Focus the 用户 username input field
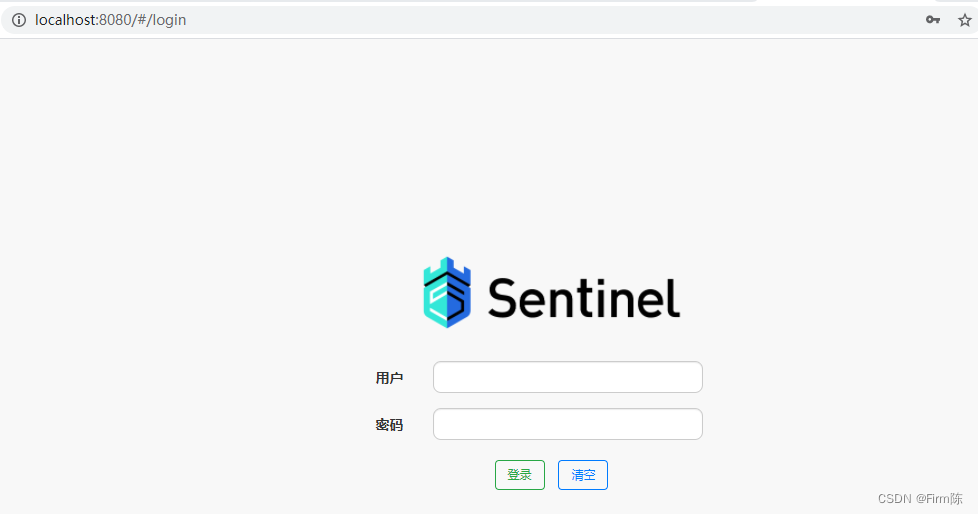This screenshot has width=978, height=514. coord(568,377)
